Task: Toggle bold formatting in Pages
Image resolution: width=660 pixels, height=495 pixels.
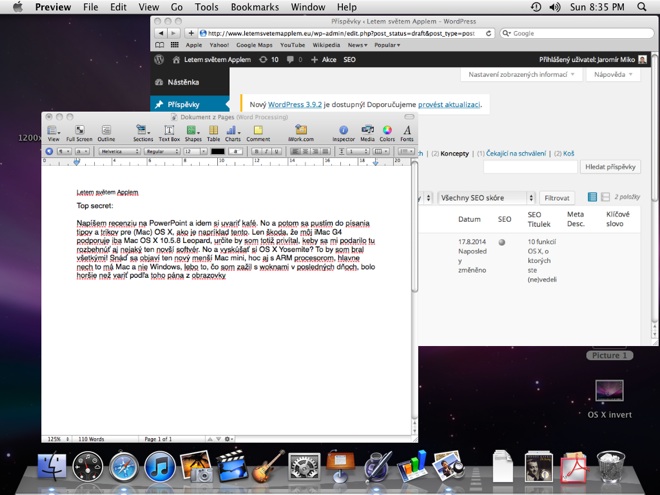Action: [256, 151]
